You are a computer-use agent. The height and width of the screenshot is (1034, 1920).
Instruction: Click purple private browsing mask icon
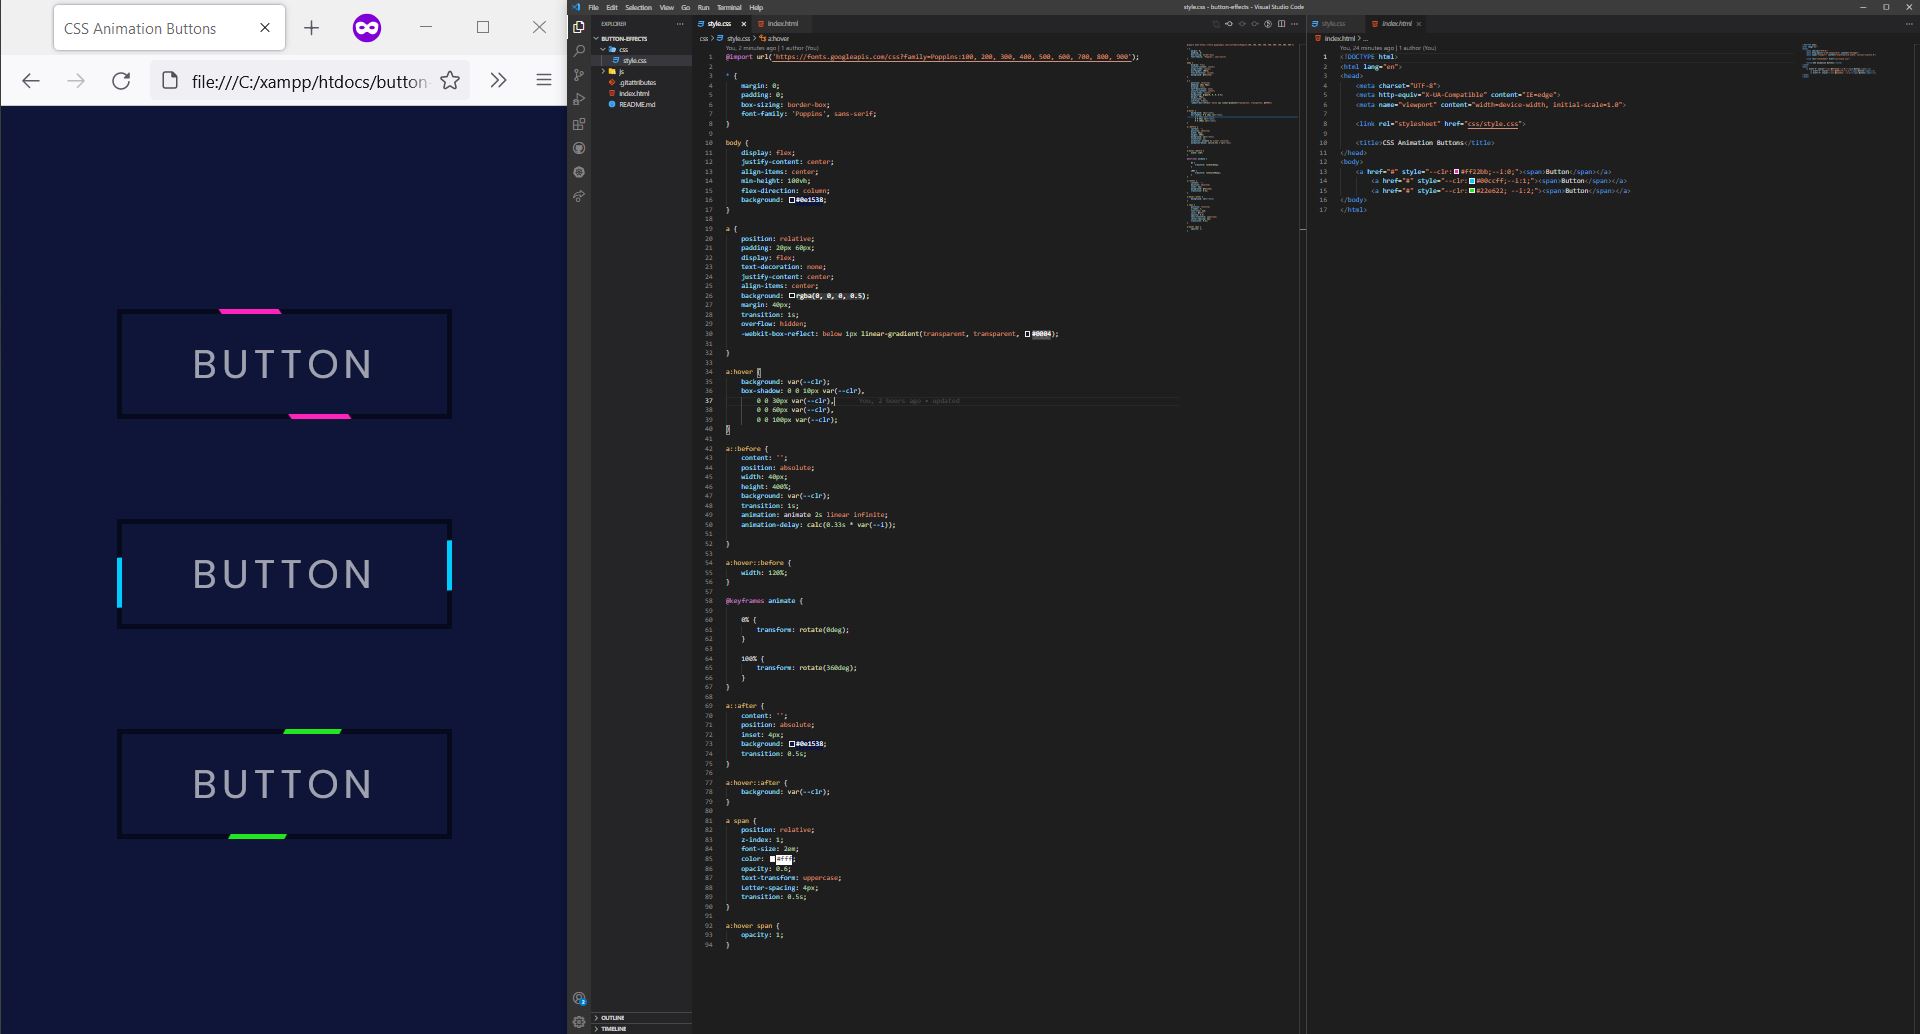coord(367,28)
